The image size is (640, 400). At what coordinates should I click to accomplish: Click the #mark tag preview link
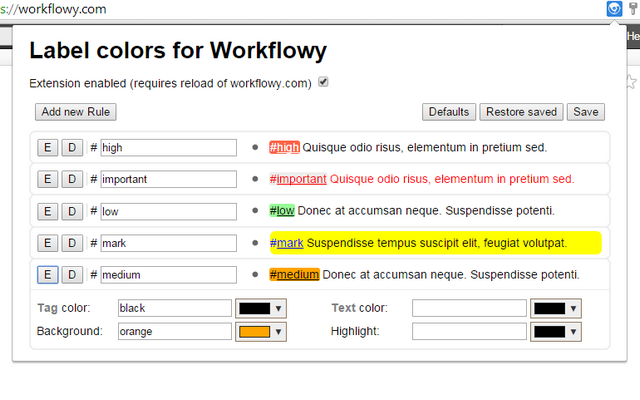287,243
